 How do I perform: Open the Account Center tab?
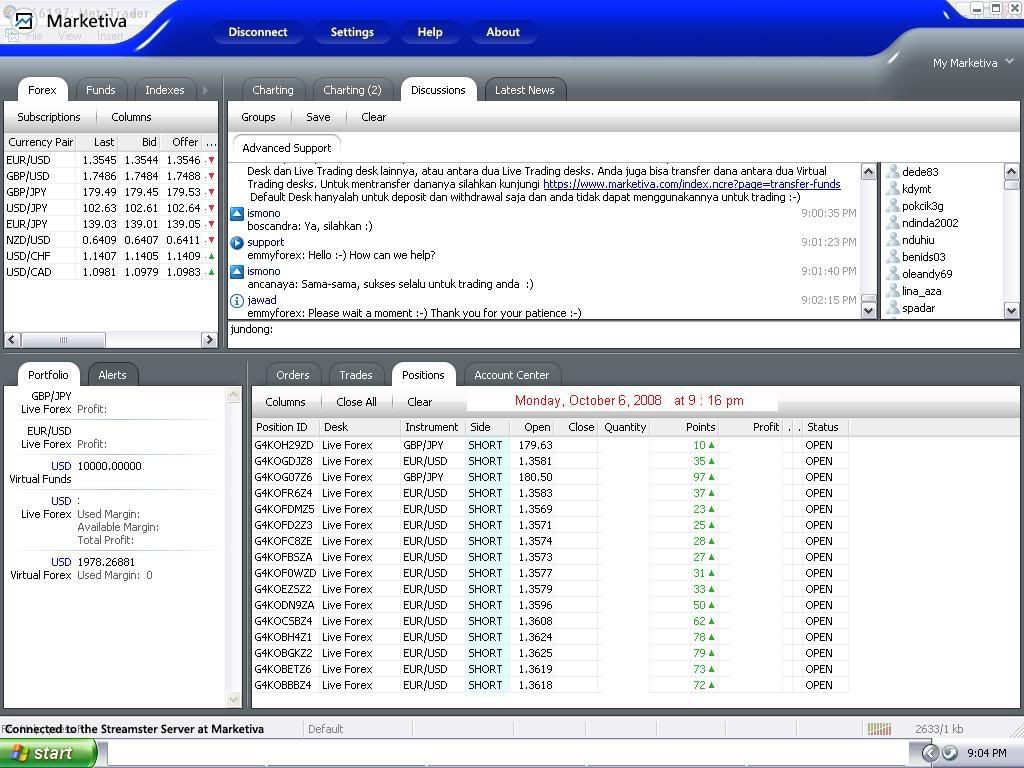click(511, 375)
